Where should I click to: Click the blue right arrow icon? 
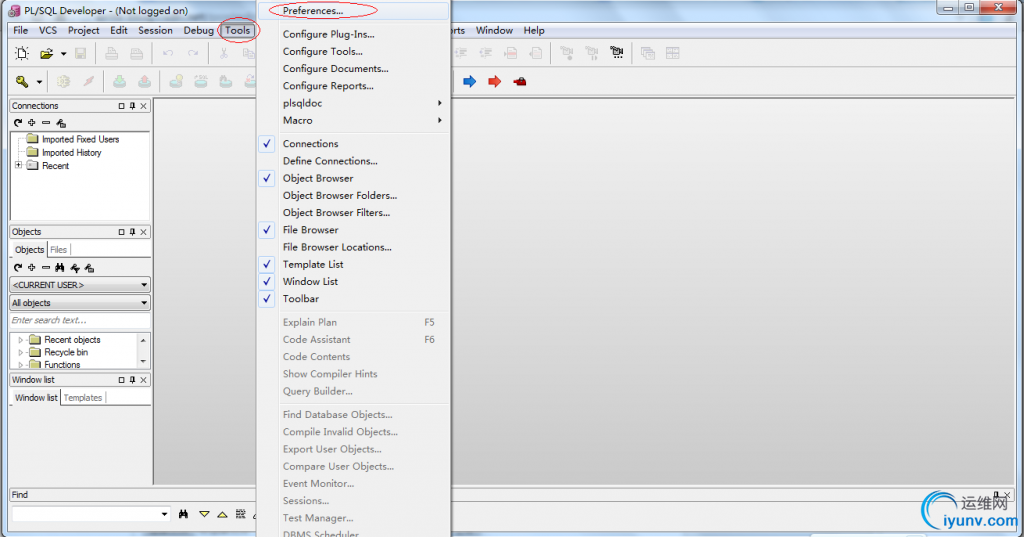470,82
